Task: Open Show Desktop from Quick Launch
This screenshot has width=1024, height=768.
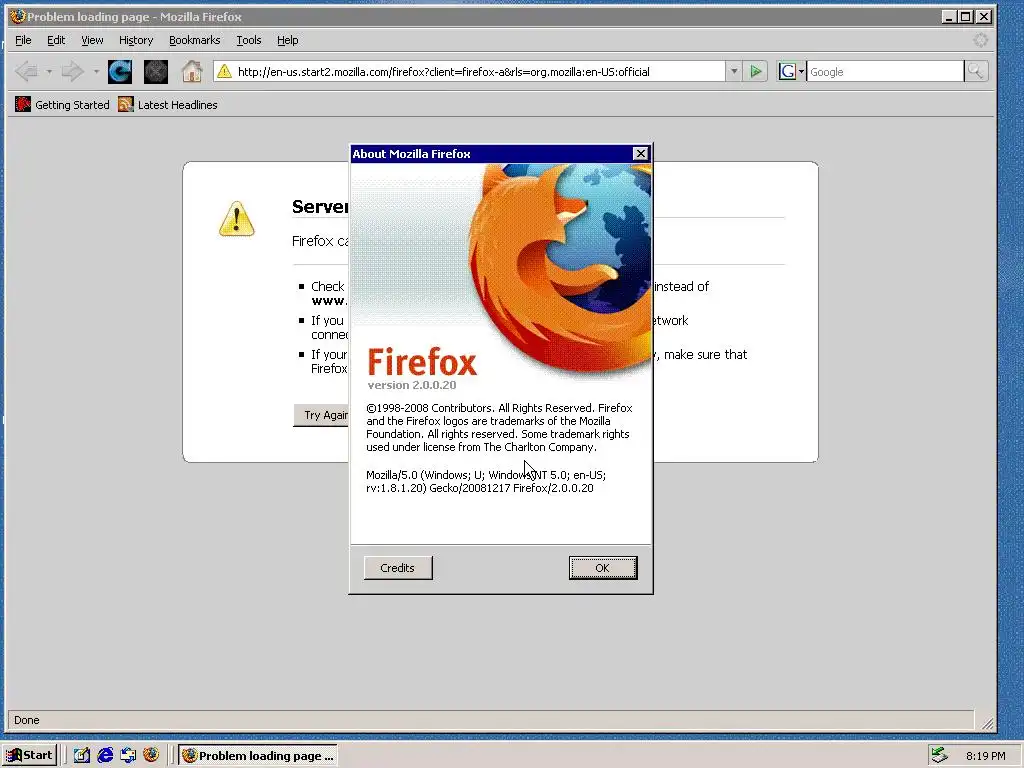Action: click(81, 755)
